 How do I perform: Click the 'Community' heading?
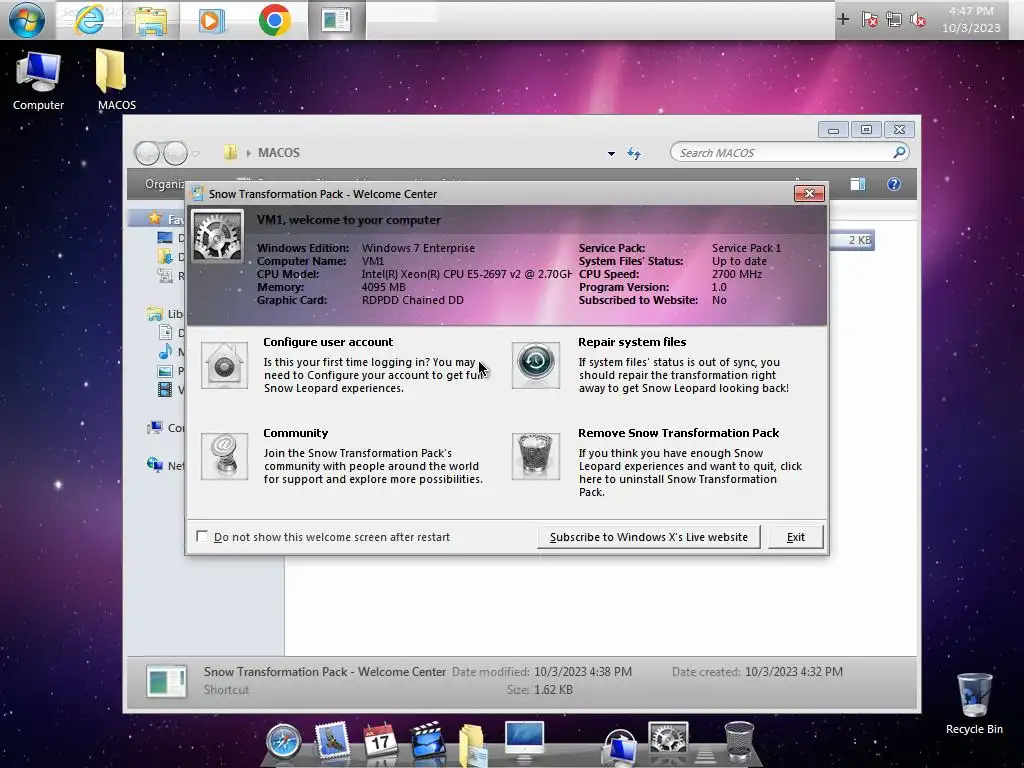295,433
